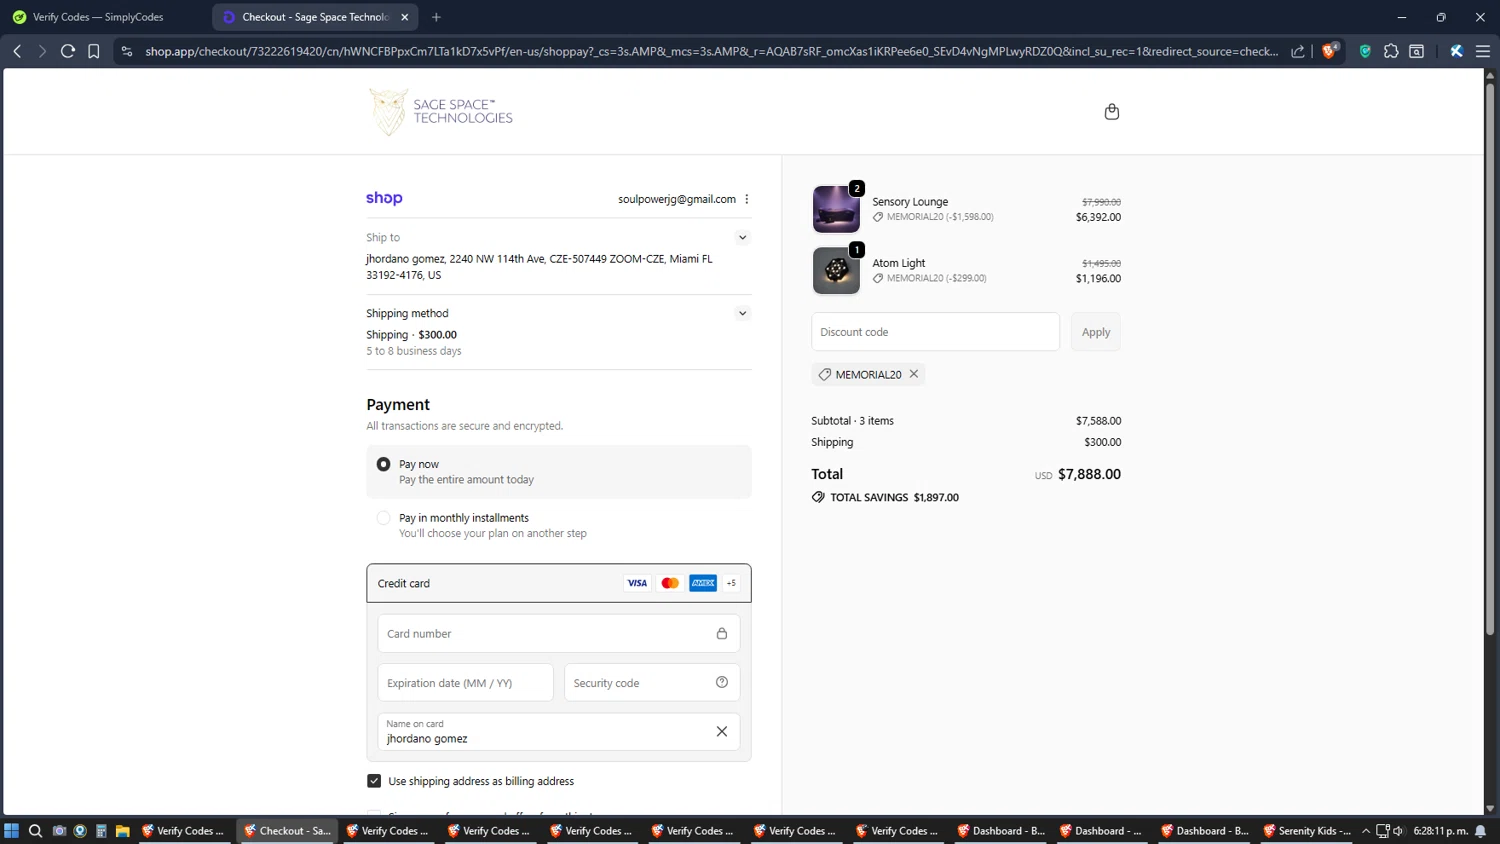Select the Checkout - Sage Space Technologies tab
The height and width of the screenshot is (844, 1500).
pyautogui.click(x=315, y=17)
